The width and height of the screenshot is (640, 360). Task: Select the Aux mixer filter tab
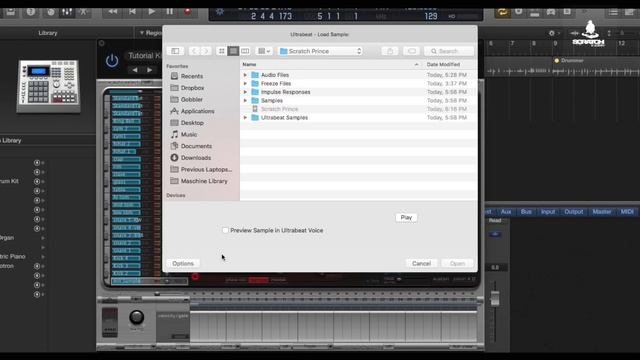pyautogui.click(x=506, y=211)
